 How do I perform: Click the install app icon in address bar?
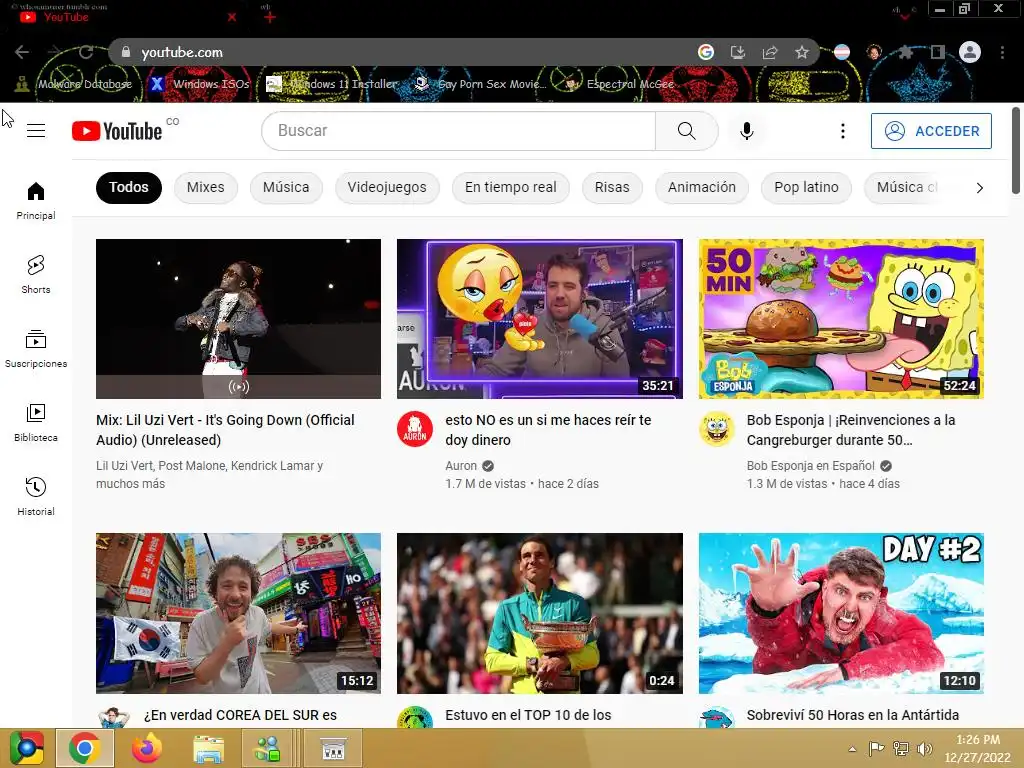737,52
